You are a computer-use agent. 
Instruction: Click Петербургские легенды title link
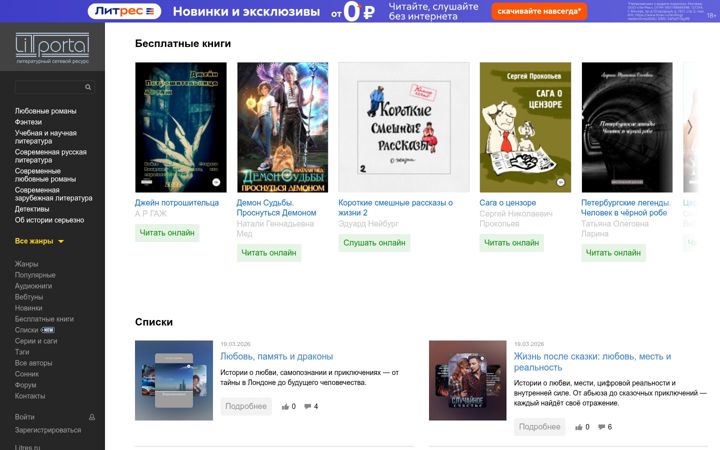[626, 208]
